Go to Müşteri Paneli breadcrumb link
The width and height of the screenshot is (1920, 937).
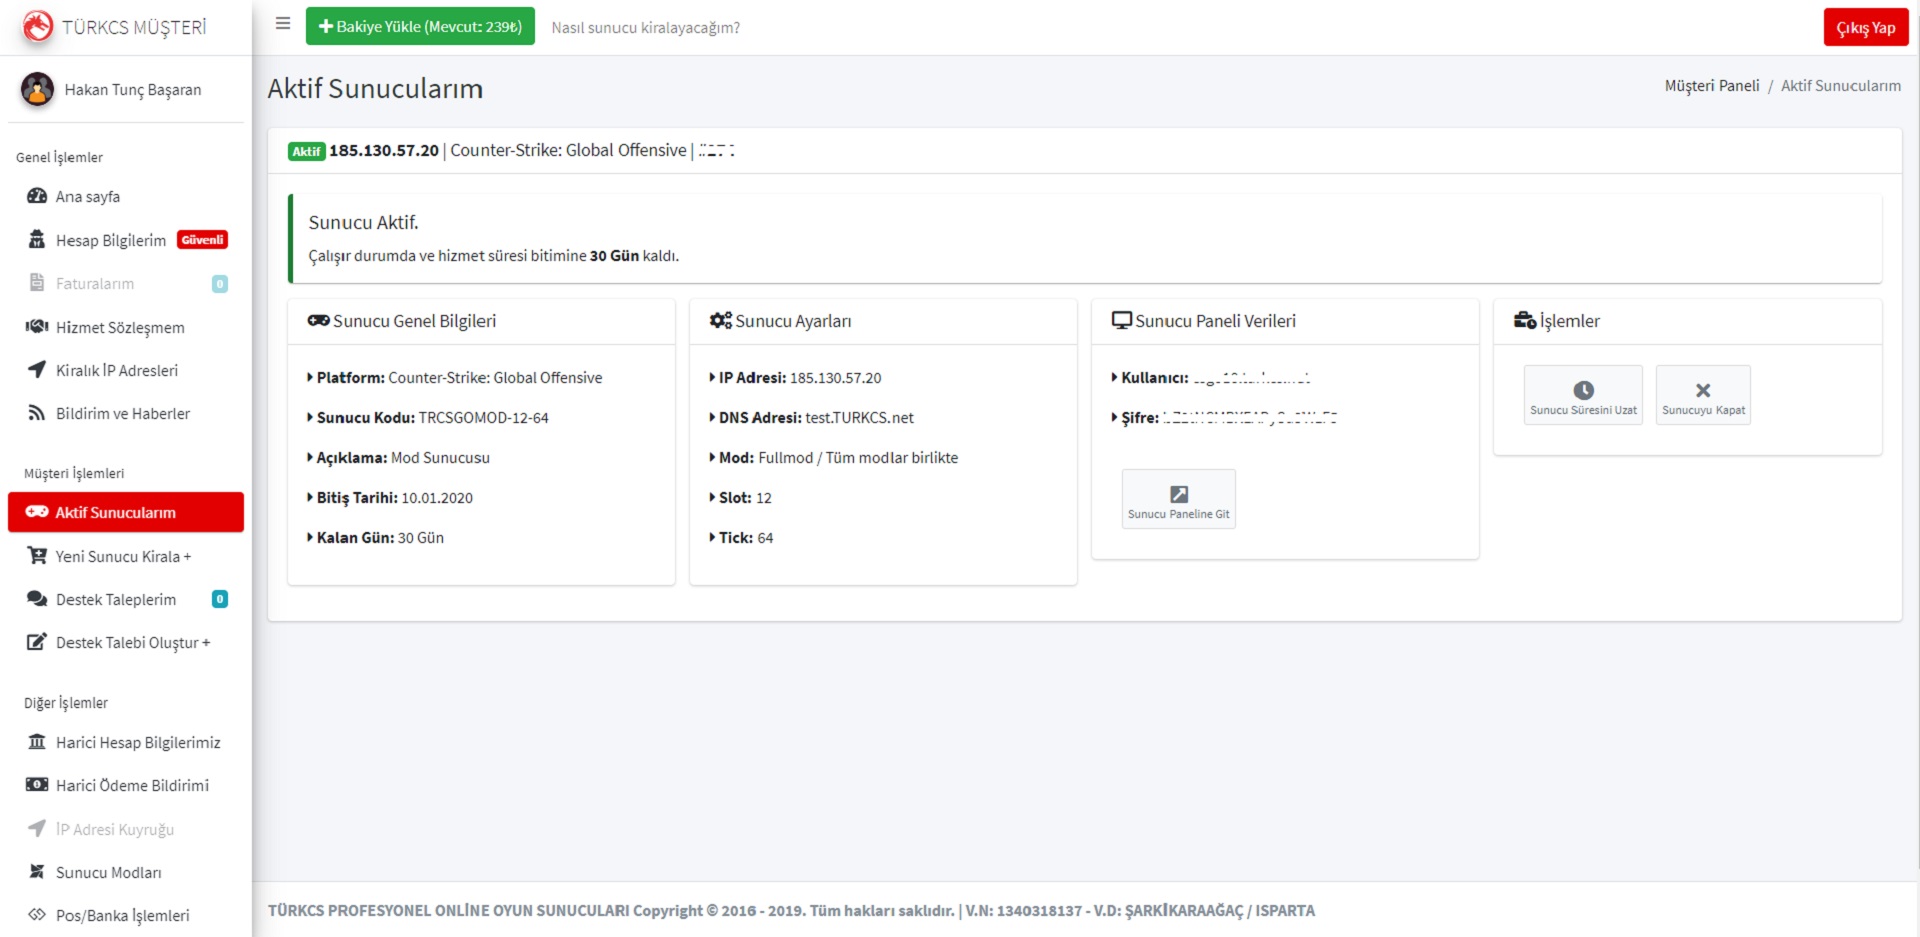pos(1711,86)
